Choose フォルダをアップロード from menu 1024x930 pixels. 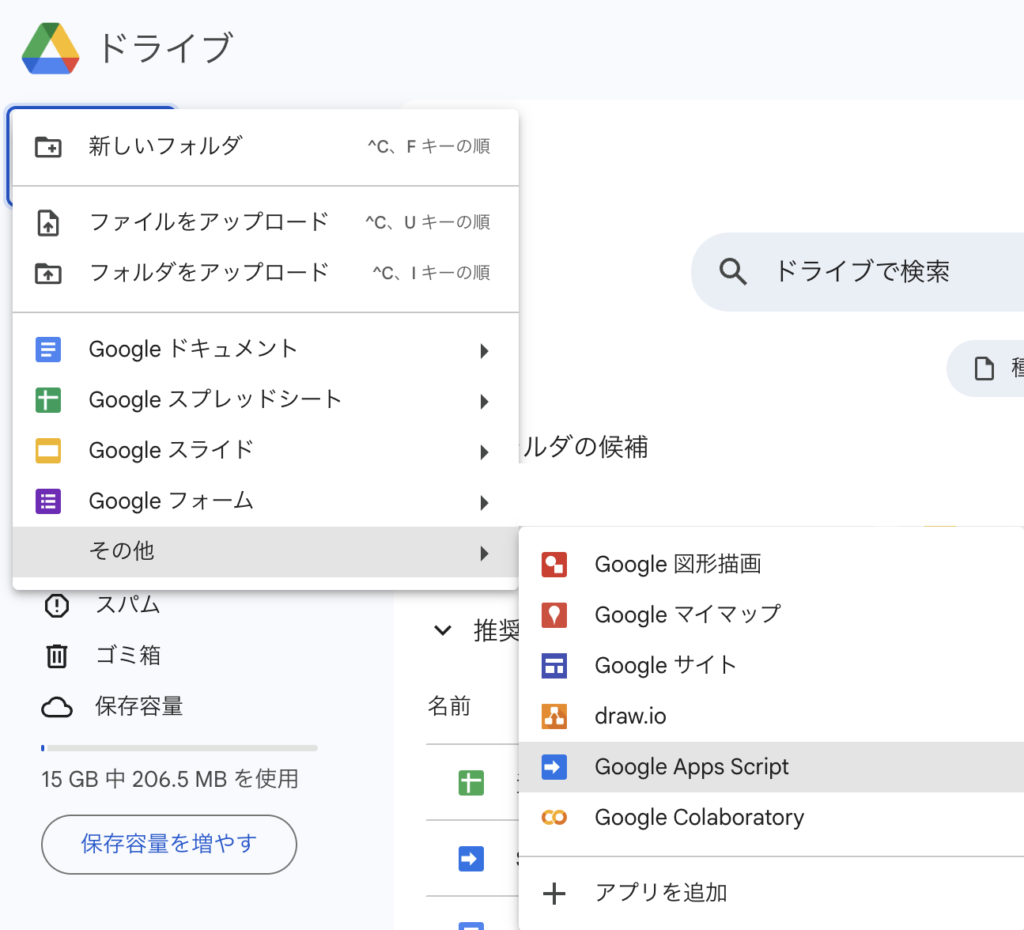click(265, 272)
